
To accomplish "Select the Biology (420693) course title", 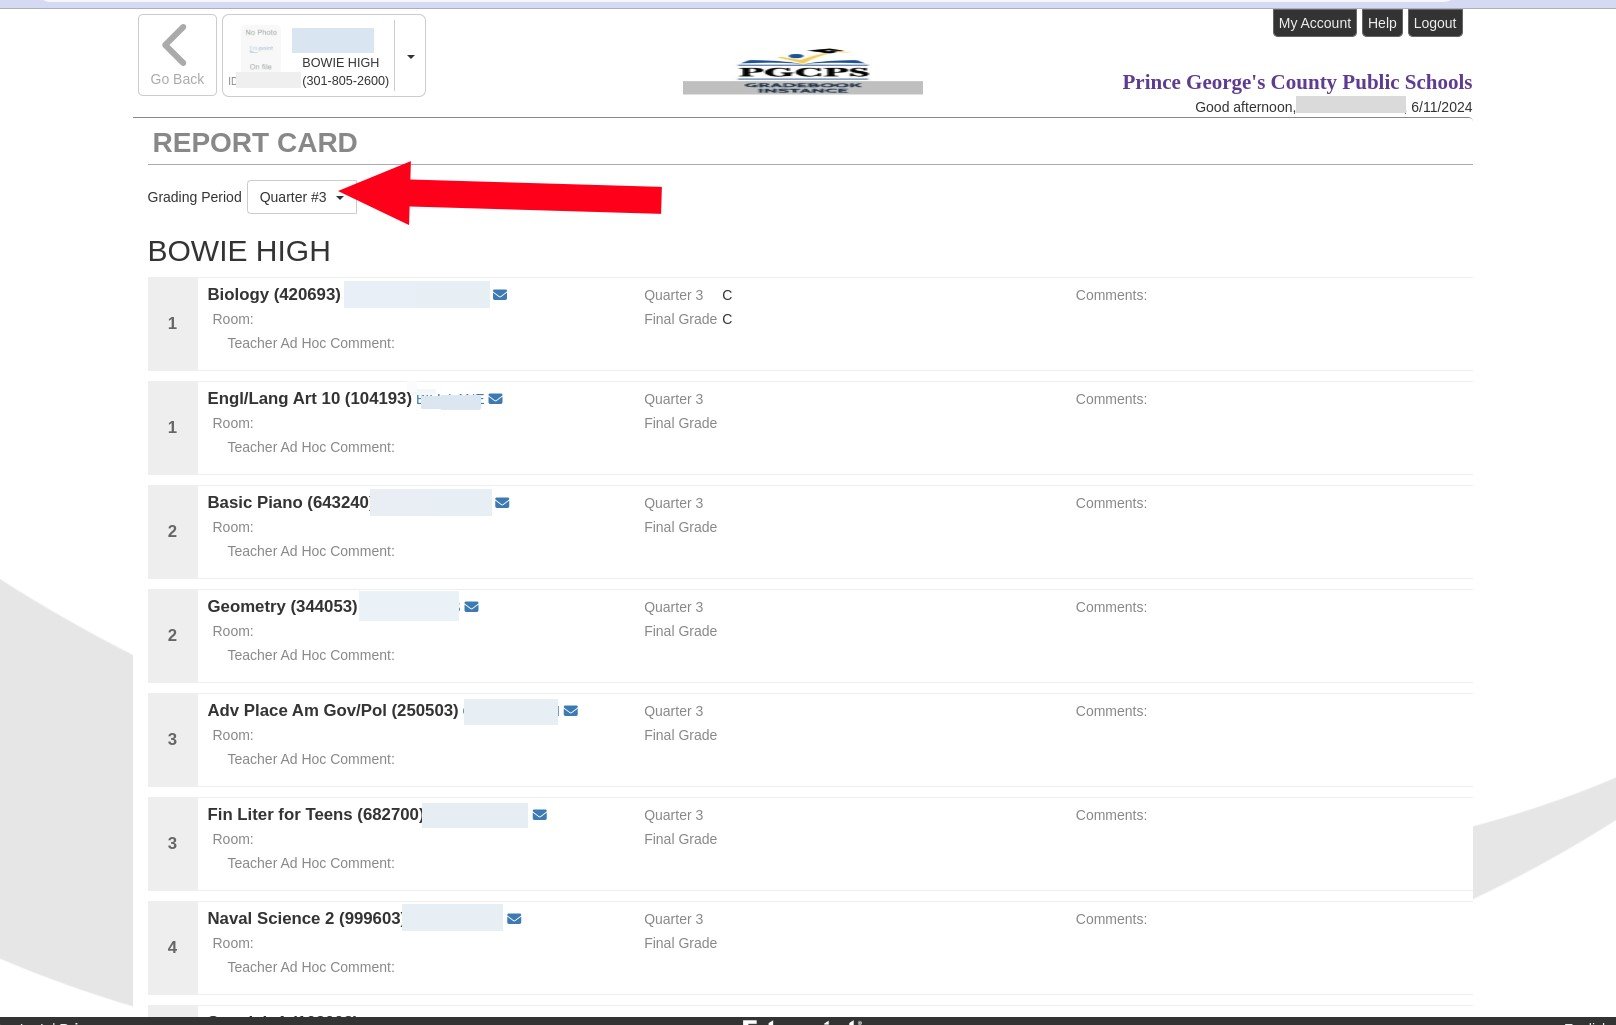I will 274,295.
